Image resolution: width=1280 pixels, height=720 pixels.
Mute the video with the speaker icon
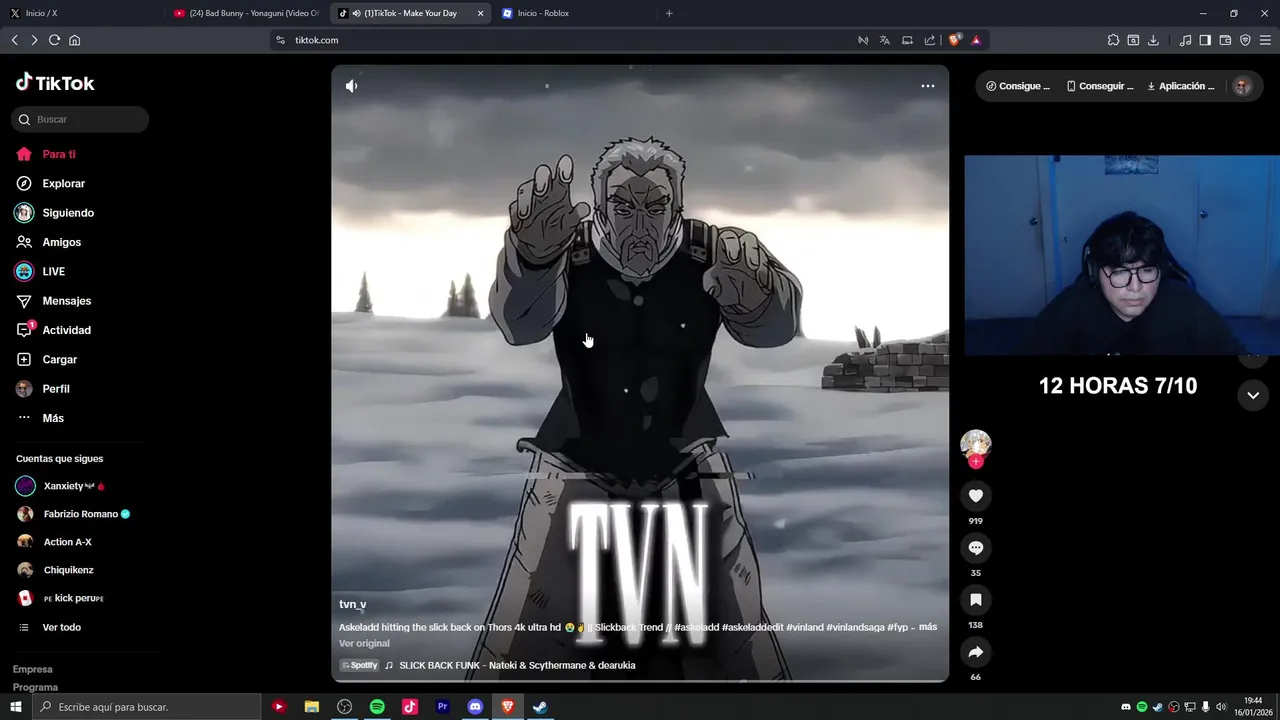[x=351, y=86]
